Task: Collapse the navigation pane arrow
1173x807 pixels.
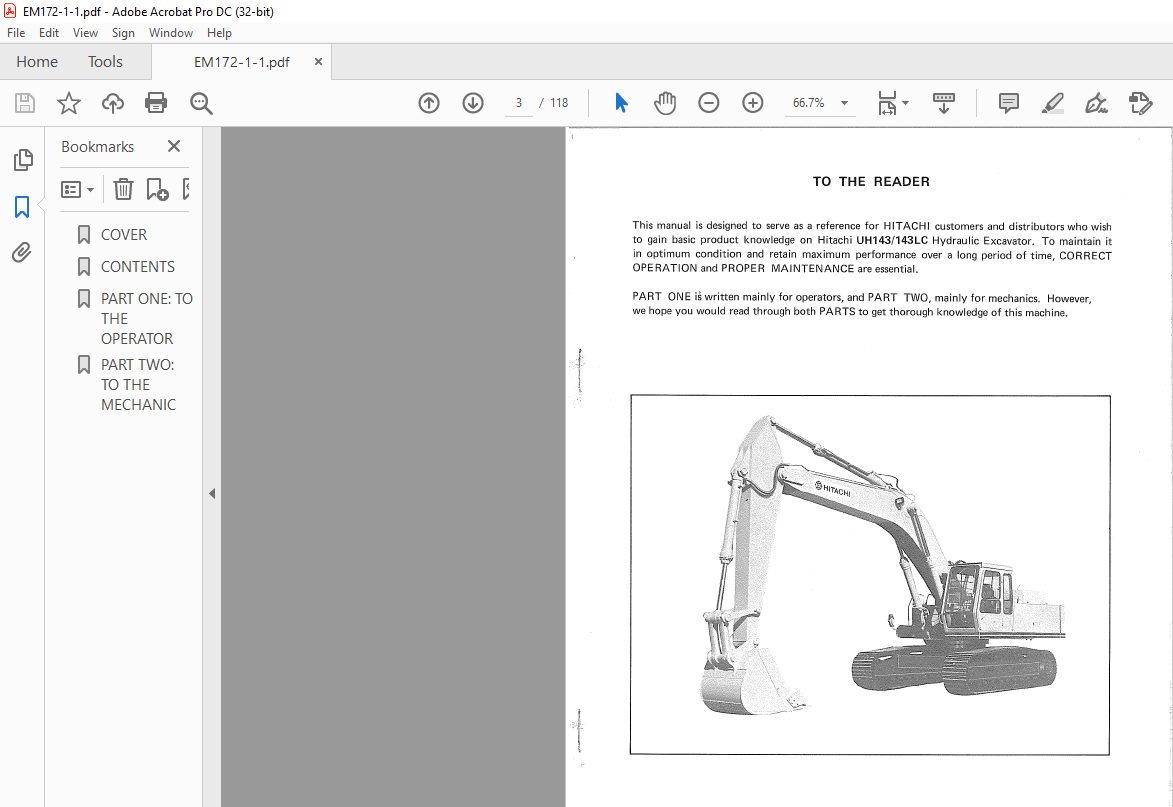Action: click(212, 494)
